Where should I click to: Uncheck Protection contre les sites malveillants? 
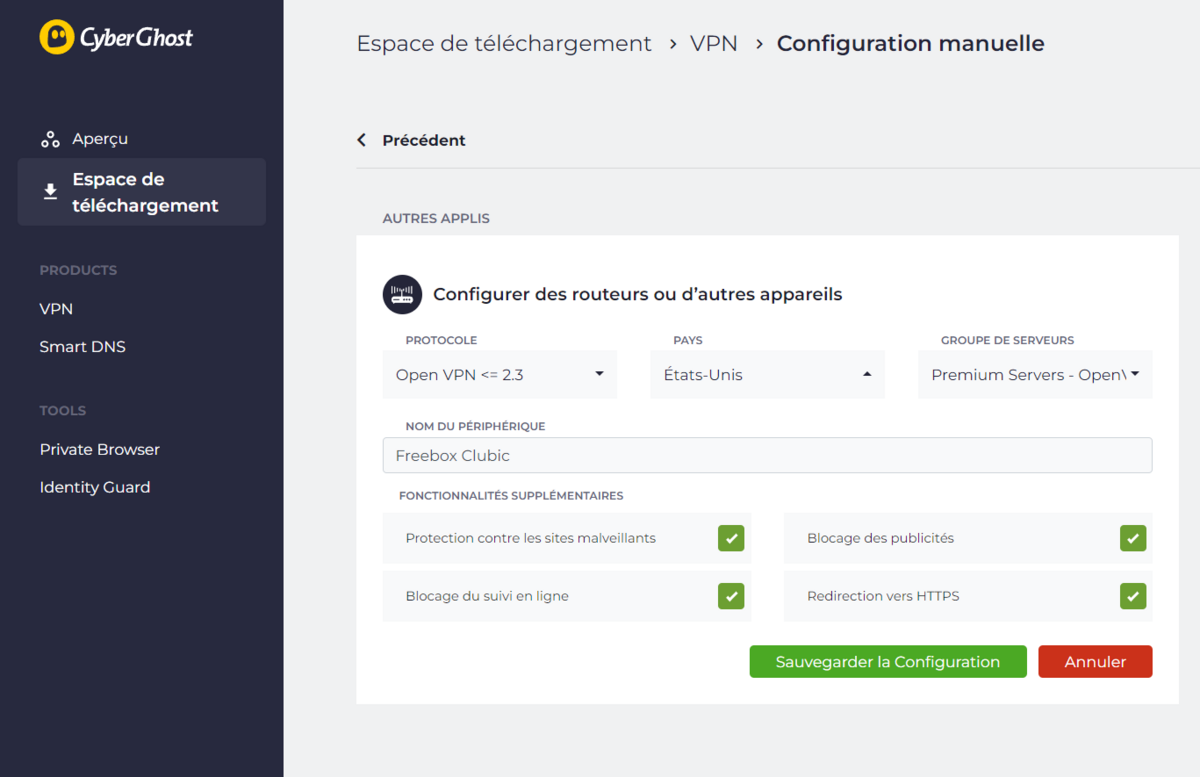(731, 538)
